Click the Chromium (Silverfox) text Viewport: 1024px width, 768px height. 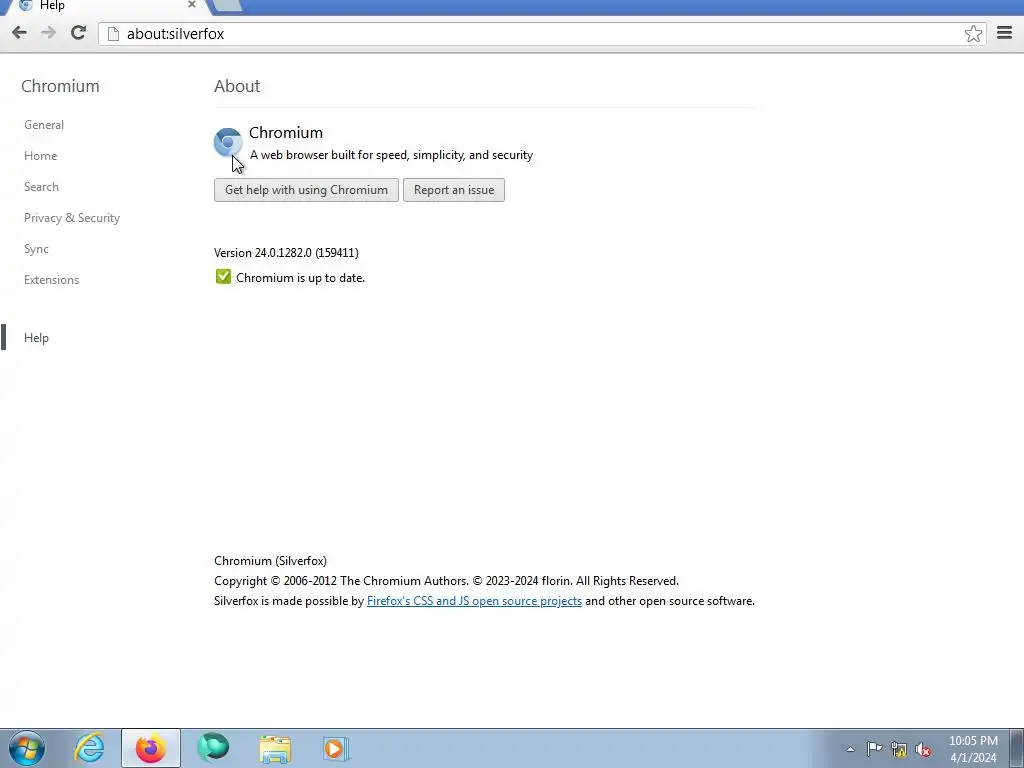tap(270, 561)
